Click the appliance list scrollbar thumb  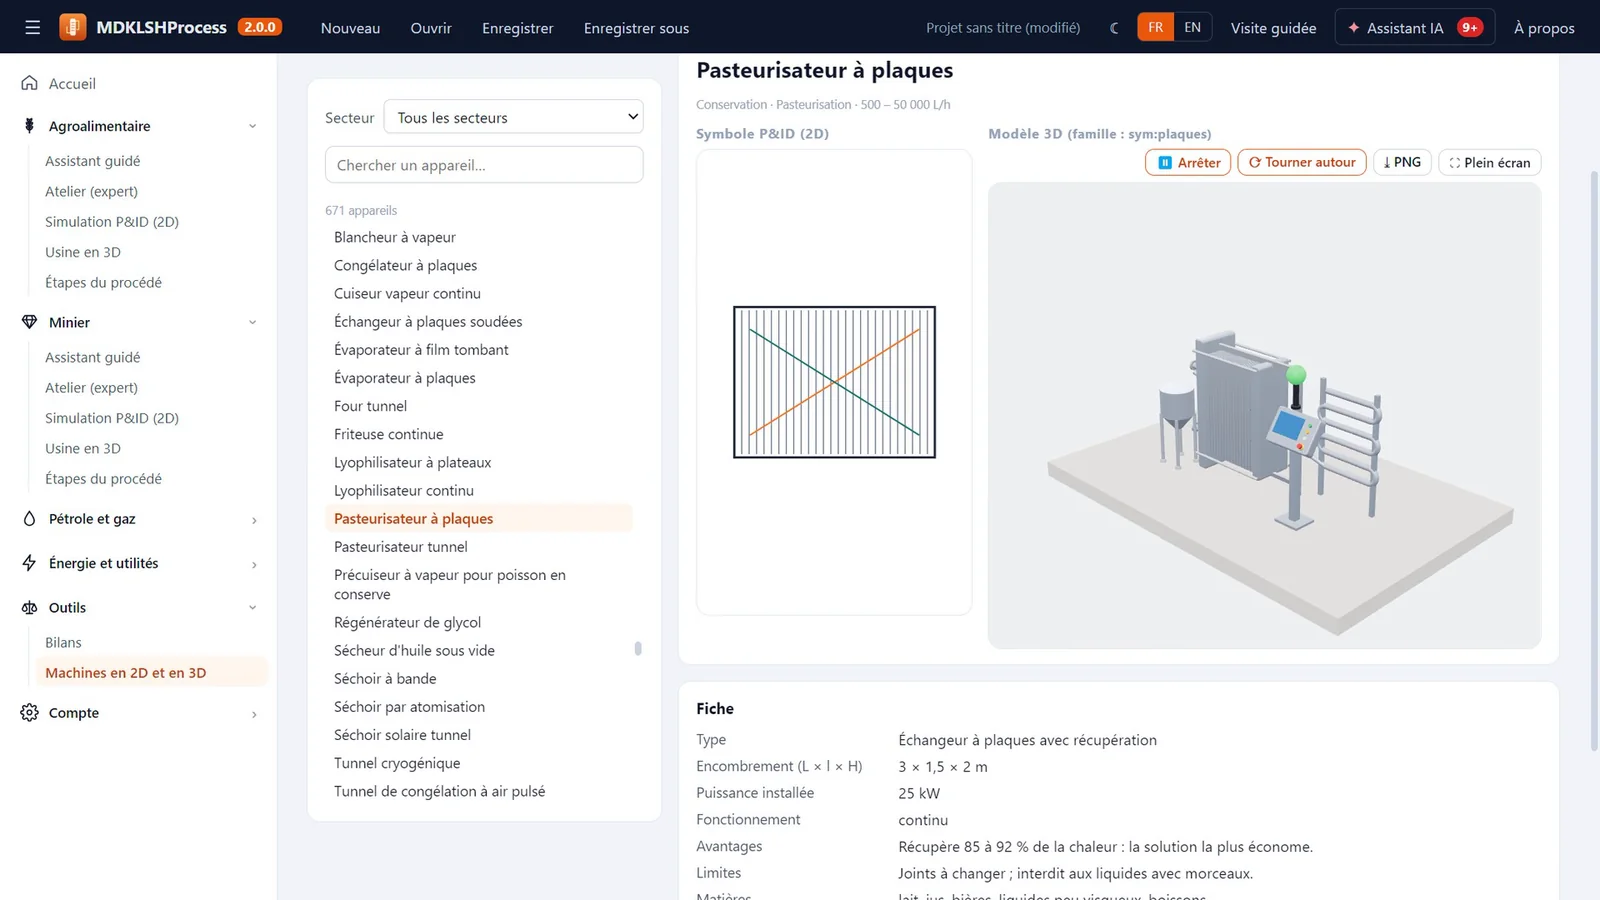[638, 648]
